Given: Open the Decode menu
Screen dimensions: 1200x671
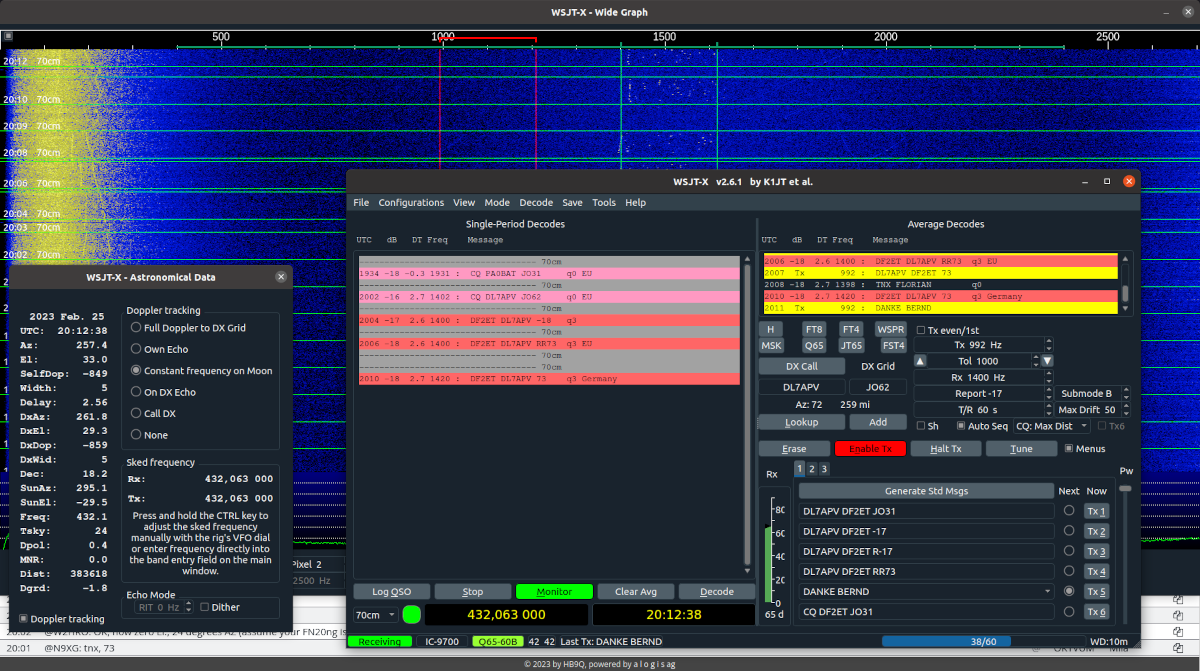Looking at the screenshot, I should (536, 202).
